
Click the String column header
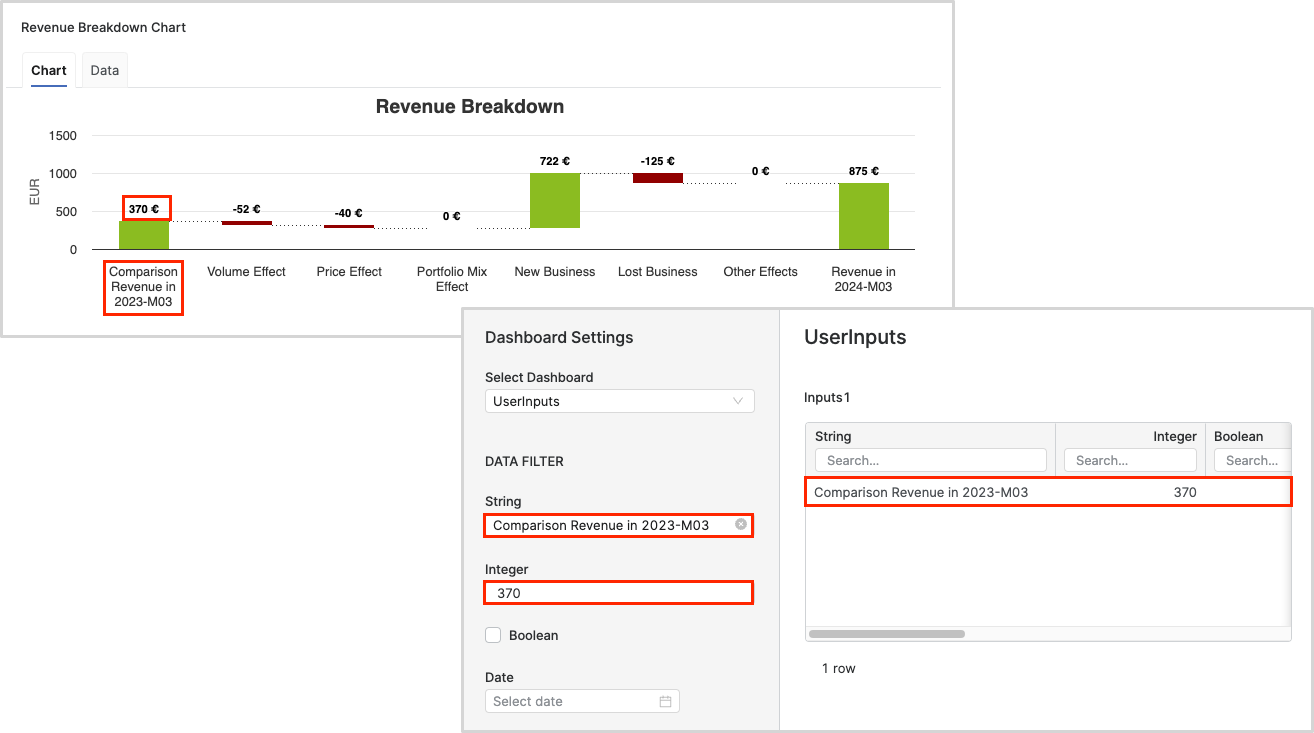[930, 436]
